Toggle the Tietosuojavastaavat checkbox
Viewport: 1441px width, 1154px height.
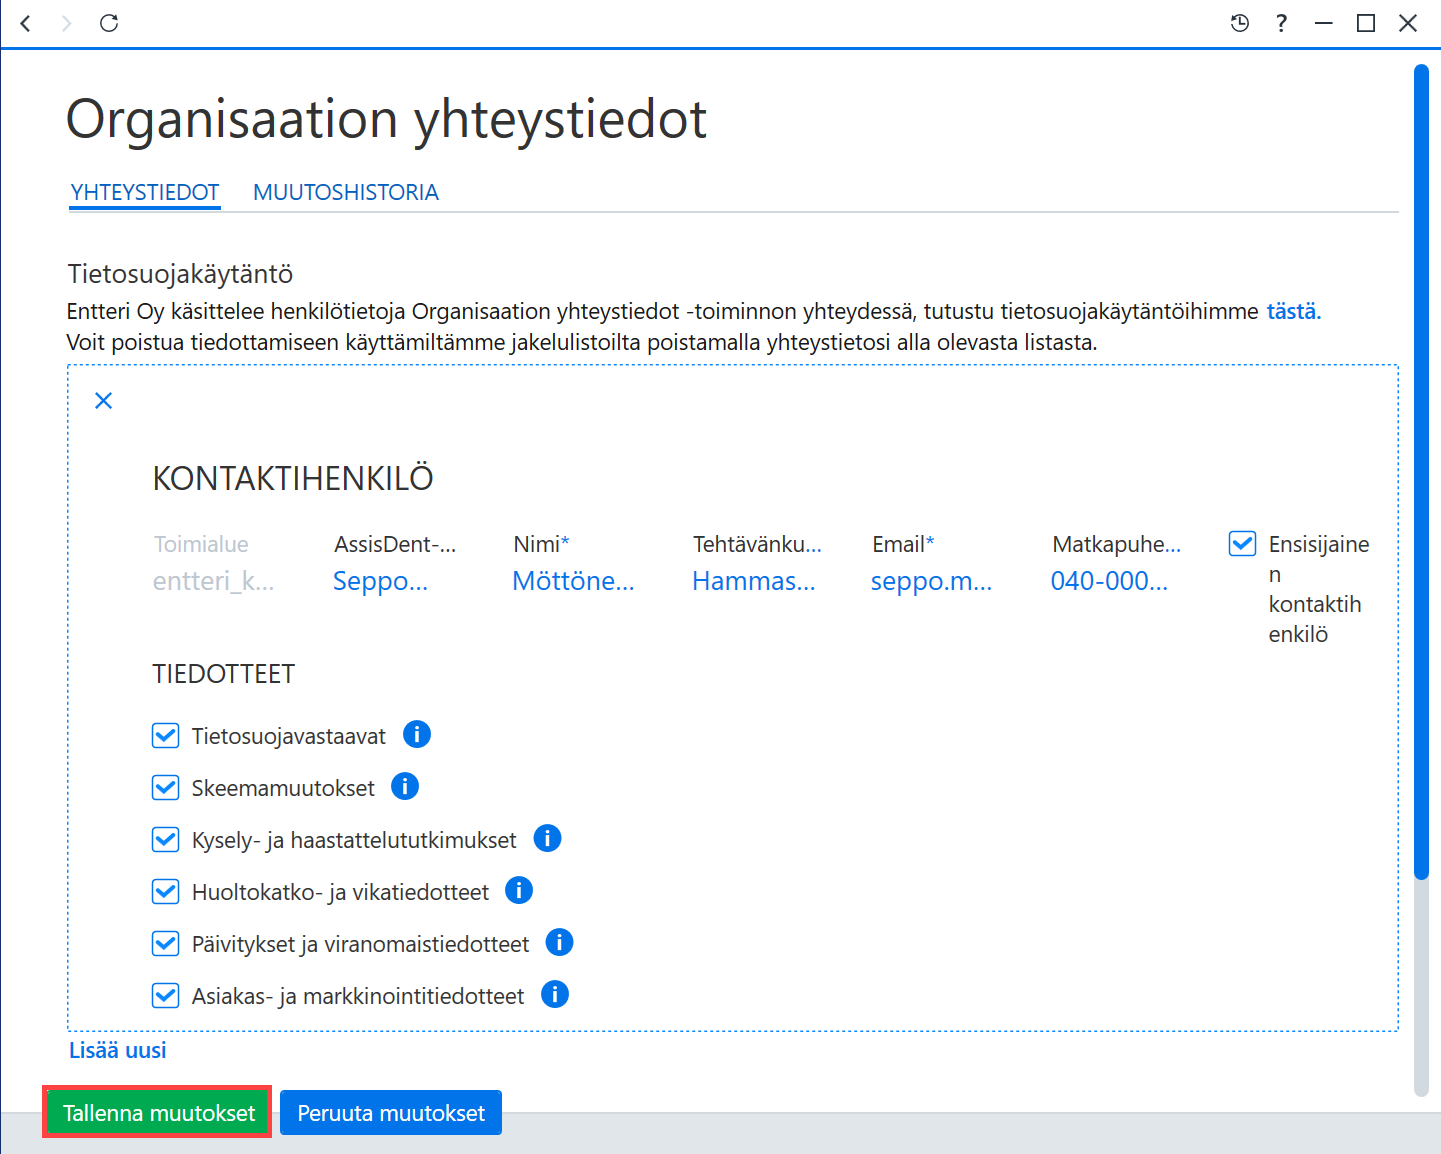tap(165, 736)
